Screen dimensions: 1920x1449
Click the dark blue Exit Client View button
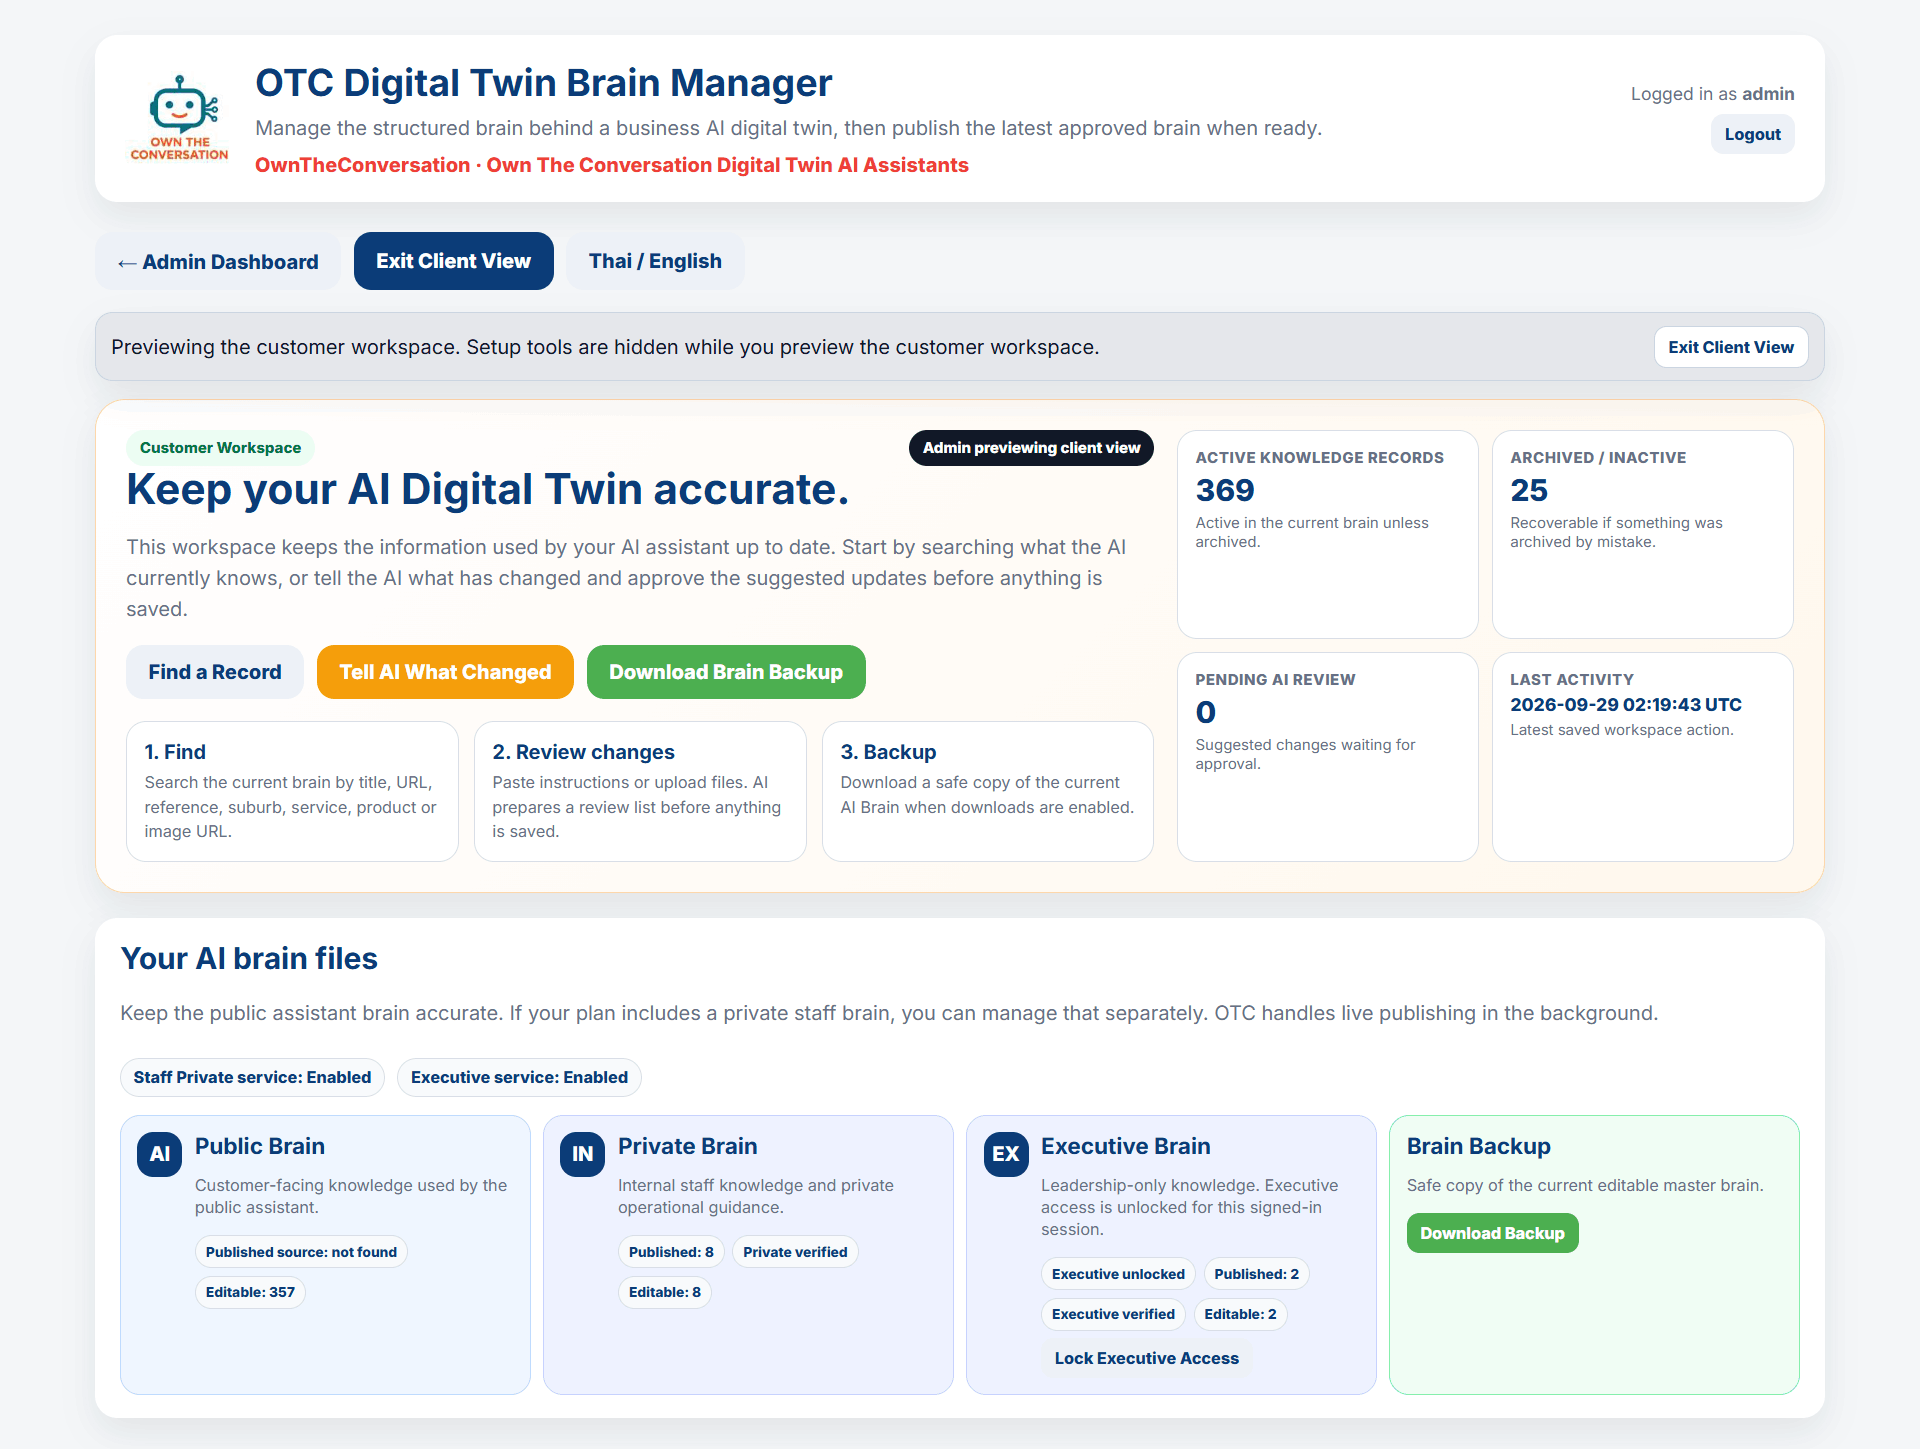pos(454,261)
